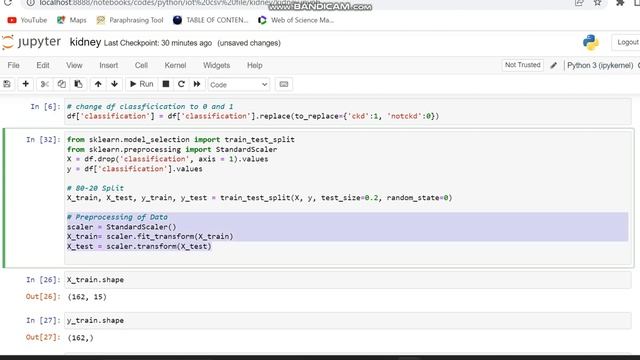
Task: Click the X_train.shape cell input
Action: click(347, 280)
